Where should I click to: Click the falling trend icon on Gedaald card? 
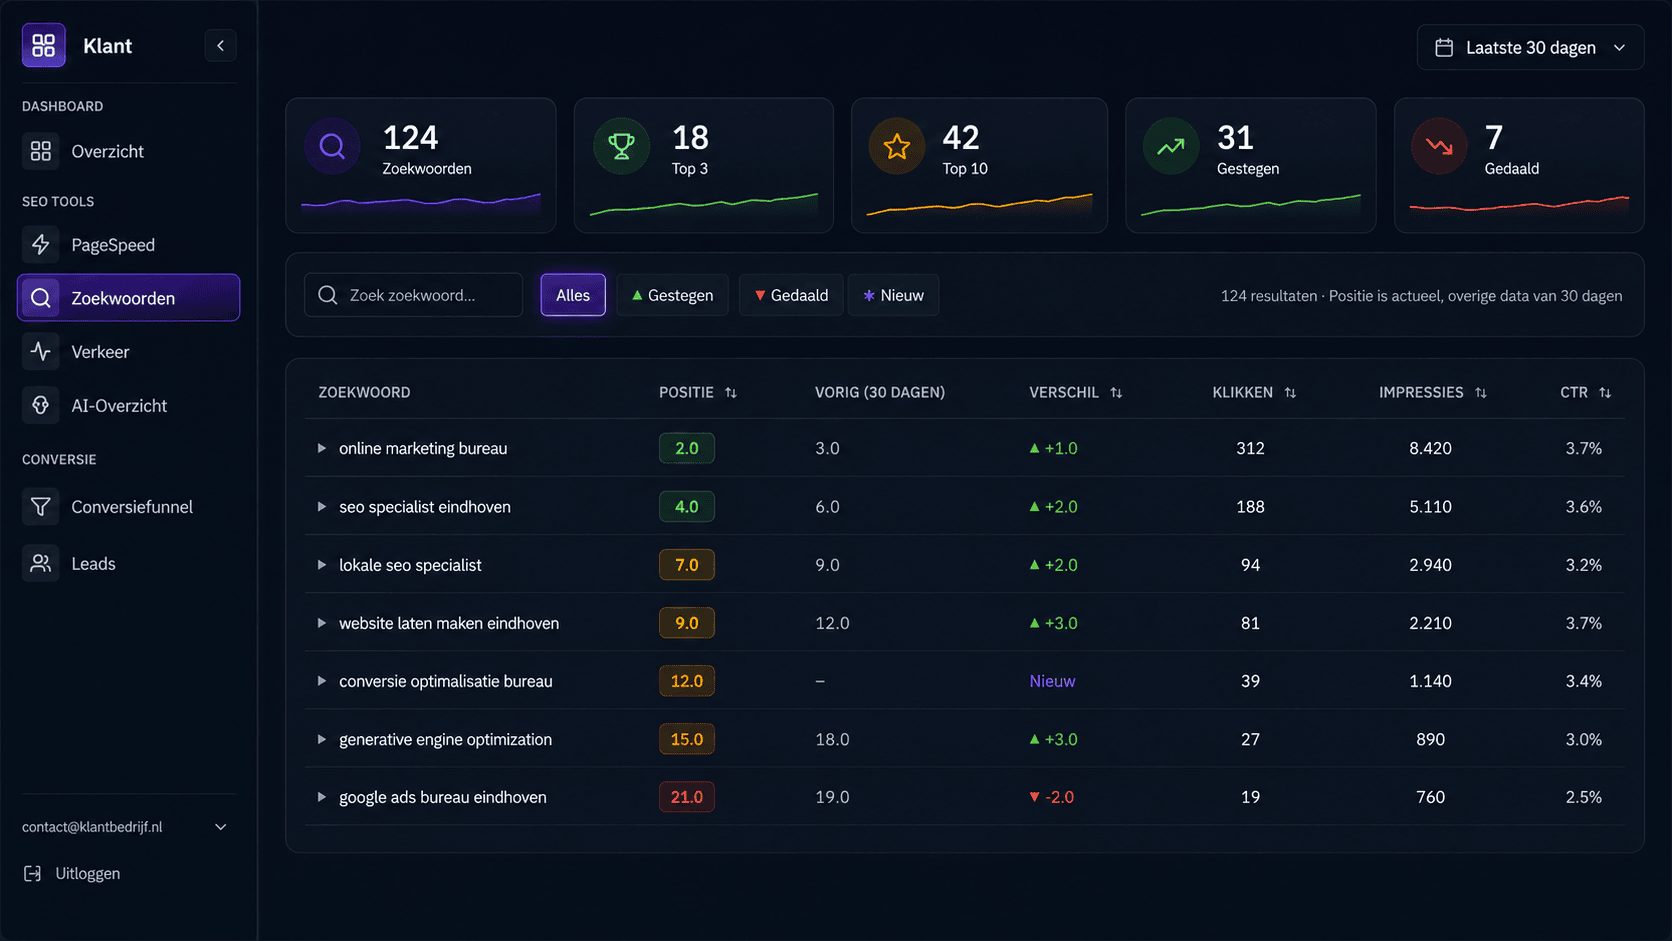pos(1439,147)
